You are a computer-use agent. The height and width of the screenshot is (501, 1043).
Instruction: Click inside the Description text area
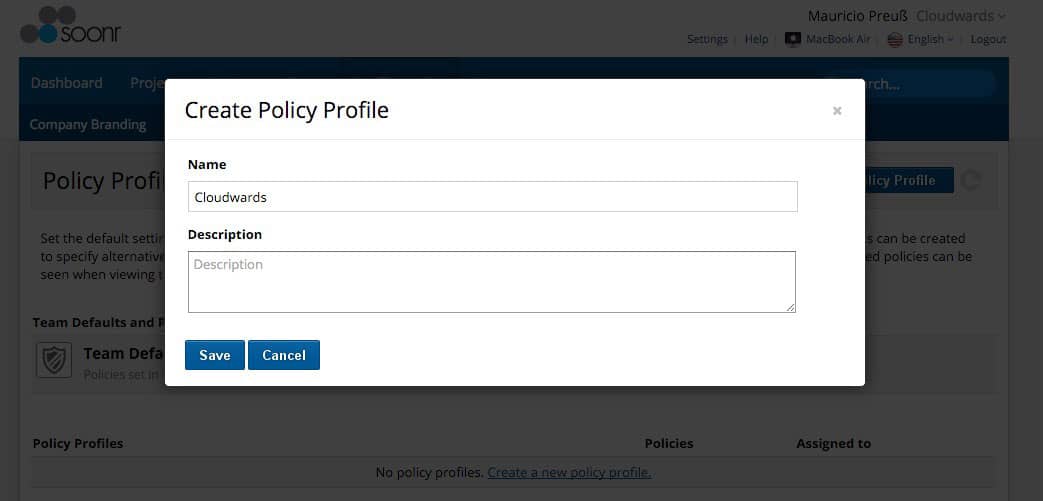pos(492,282)
